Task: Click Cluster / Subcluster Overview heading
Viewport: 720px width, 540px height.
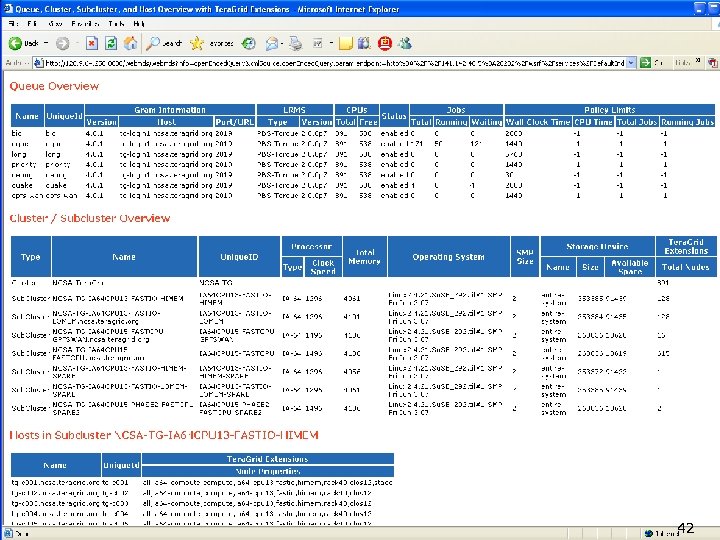Action: pyautogui.click(x=90, y=218)
